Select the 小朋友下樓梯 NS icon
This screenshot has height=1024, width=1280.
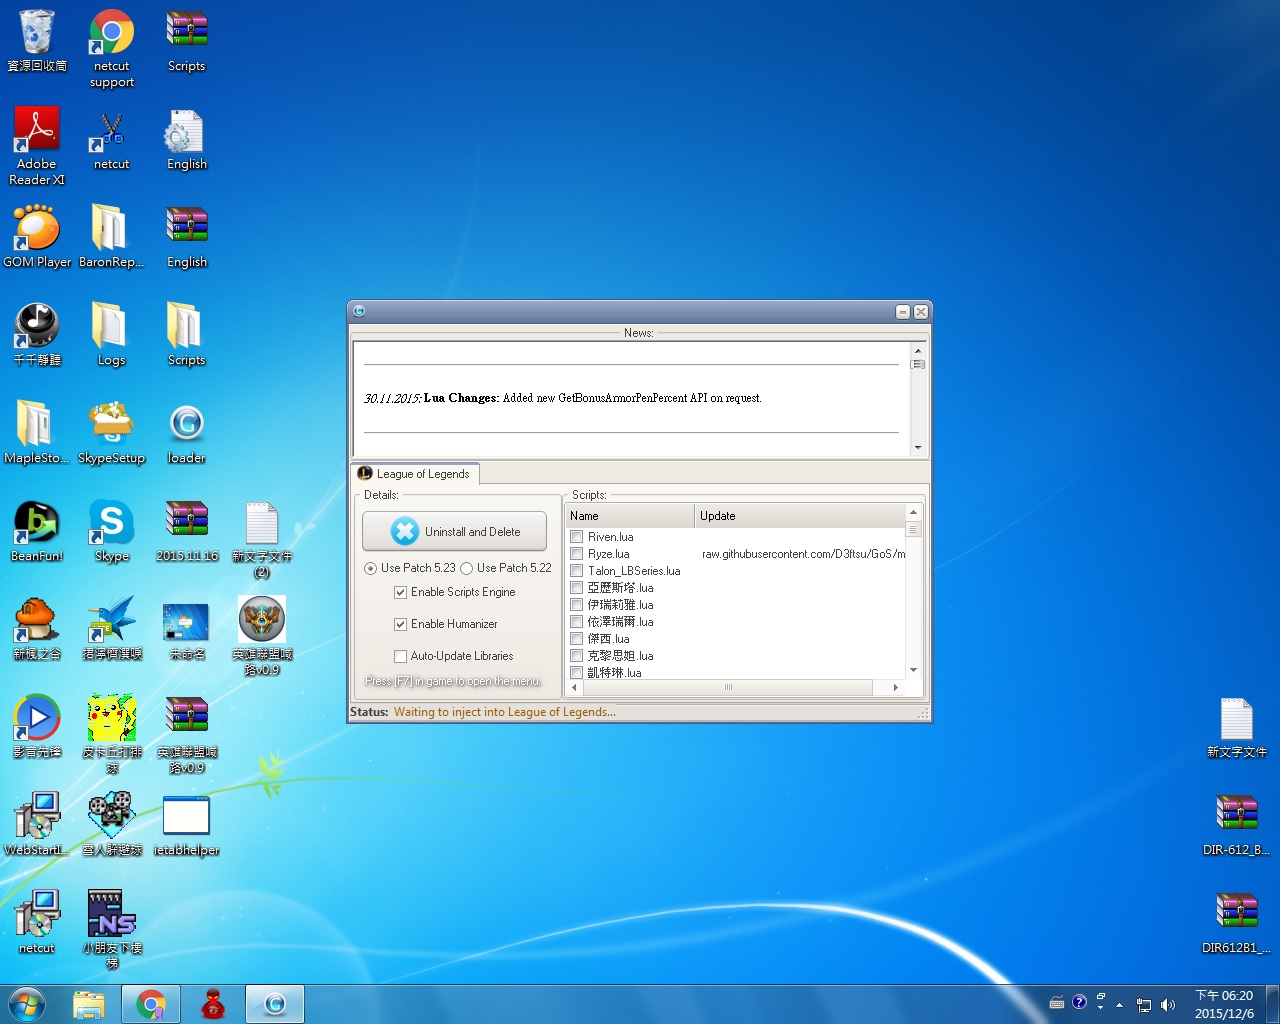pyautogui.click(x=112, y=931)
